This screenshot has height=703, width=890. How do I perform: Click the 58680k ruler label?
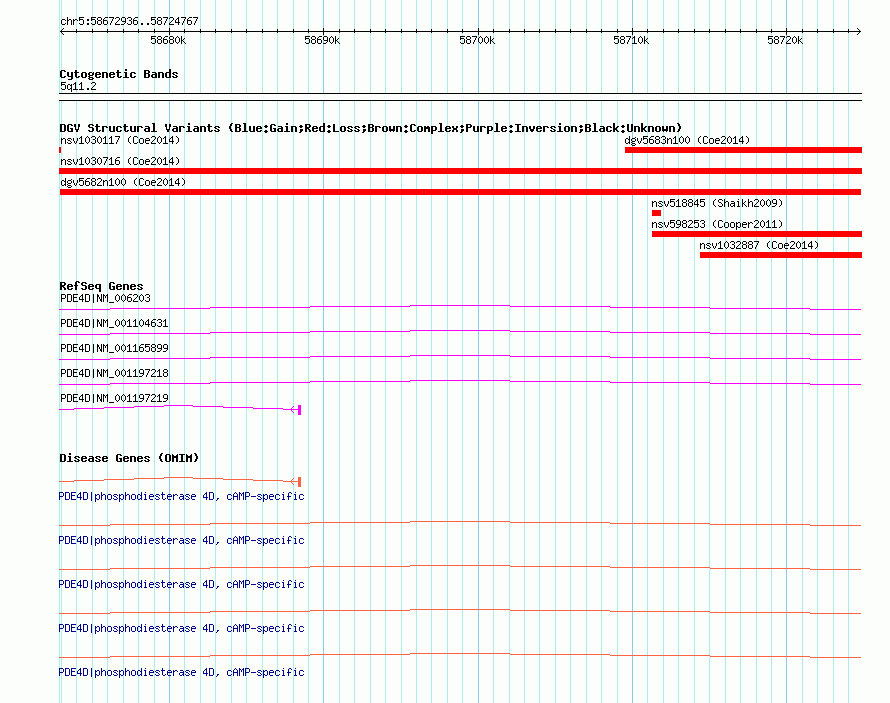pos(168,40)
